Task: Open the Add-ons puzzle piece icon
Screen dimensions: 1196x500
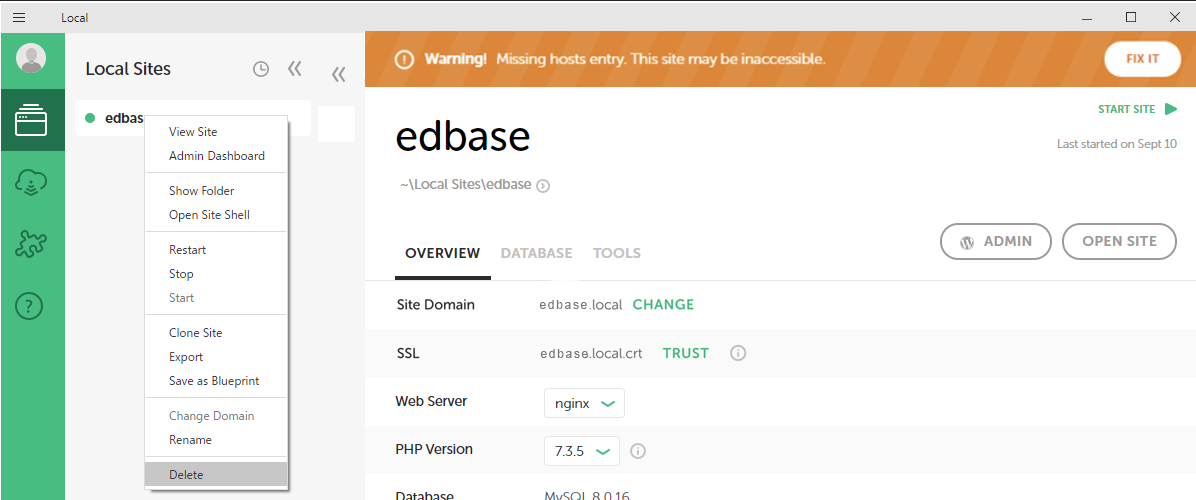Action: 31,244
